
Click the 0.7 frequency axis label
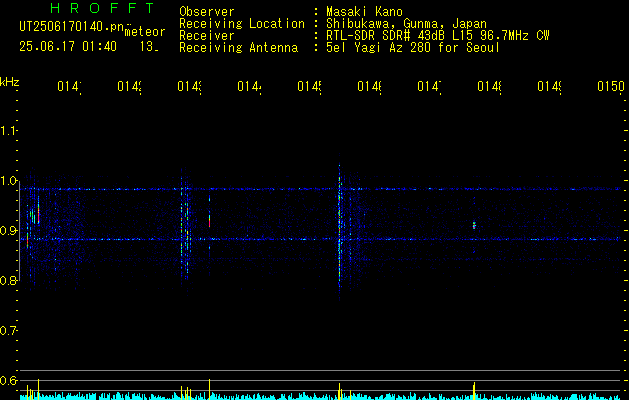click(8, 331)
